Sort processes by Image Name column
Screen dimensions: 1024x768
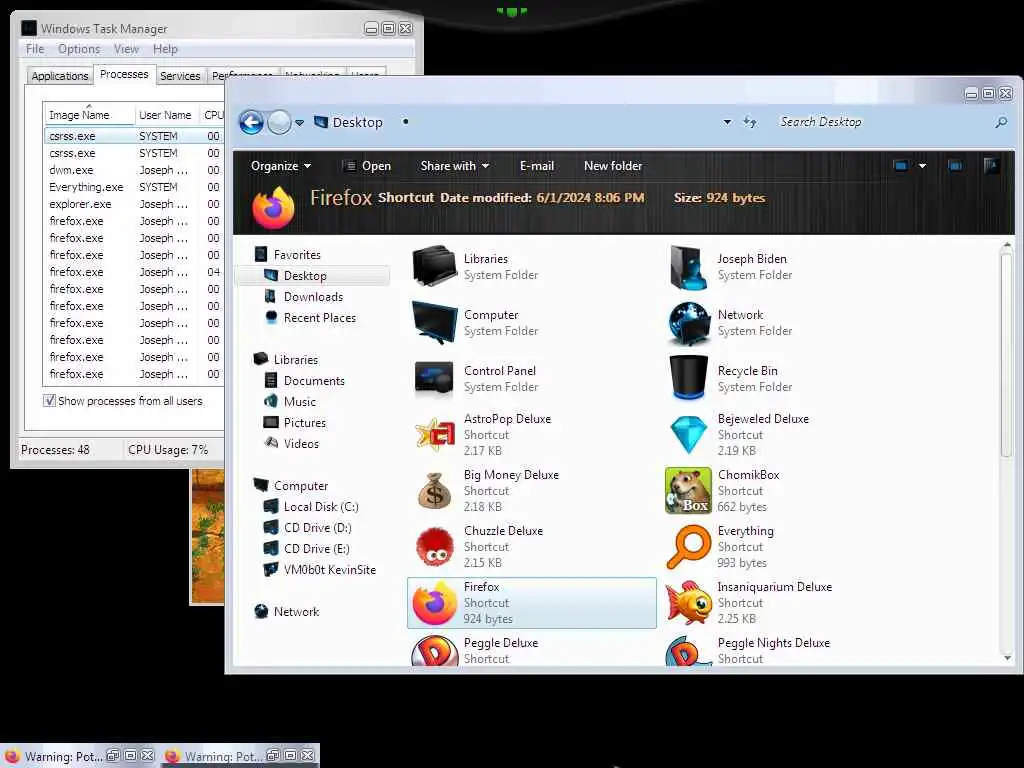point(89,114)
